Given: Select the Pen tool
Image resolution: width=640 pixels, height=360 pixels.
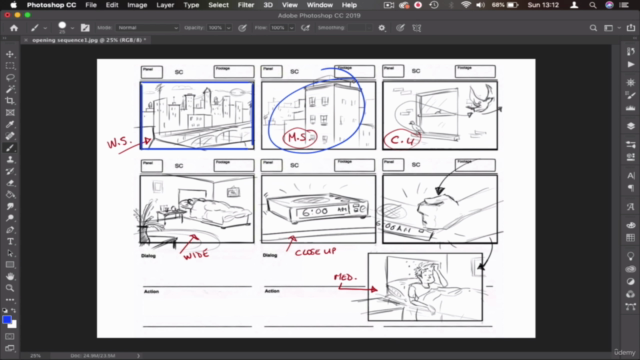Looking at the screenshot, I should point(10,230).
